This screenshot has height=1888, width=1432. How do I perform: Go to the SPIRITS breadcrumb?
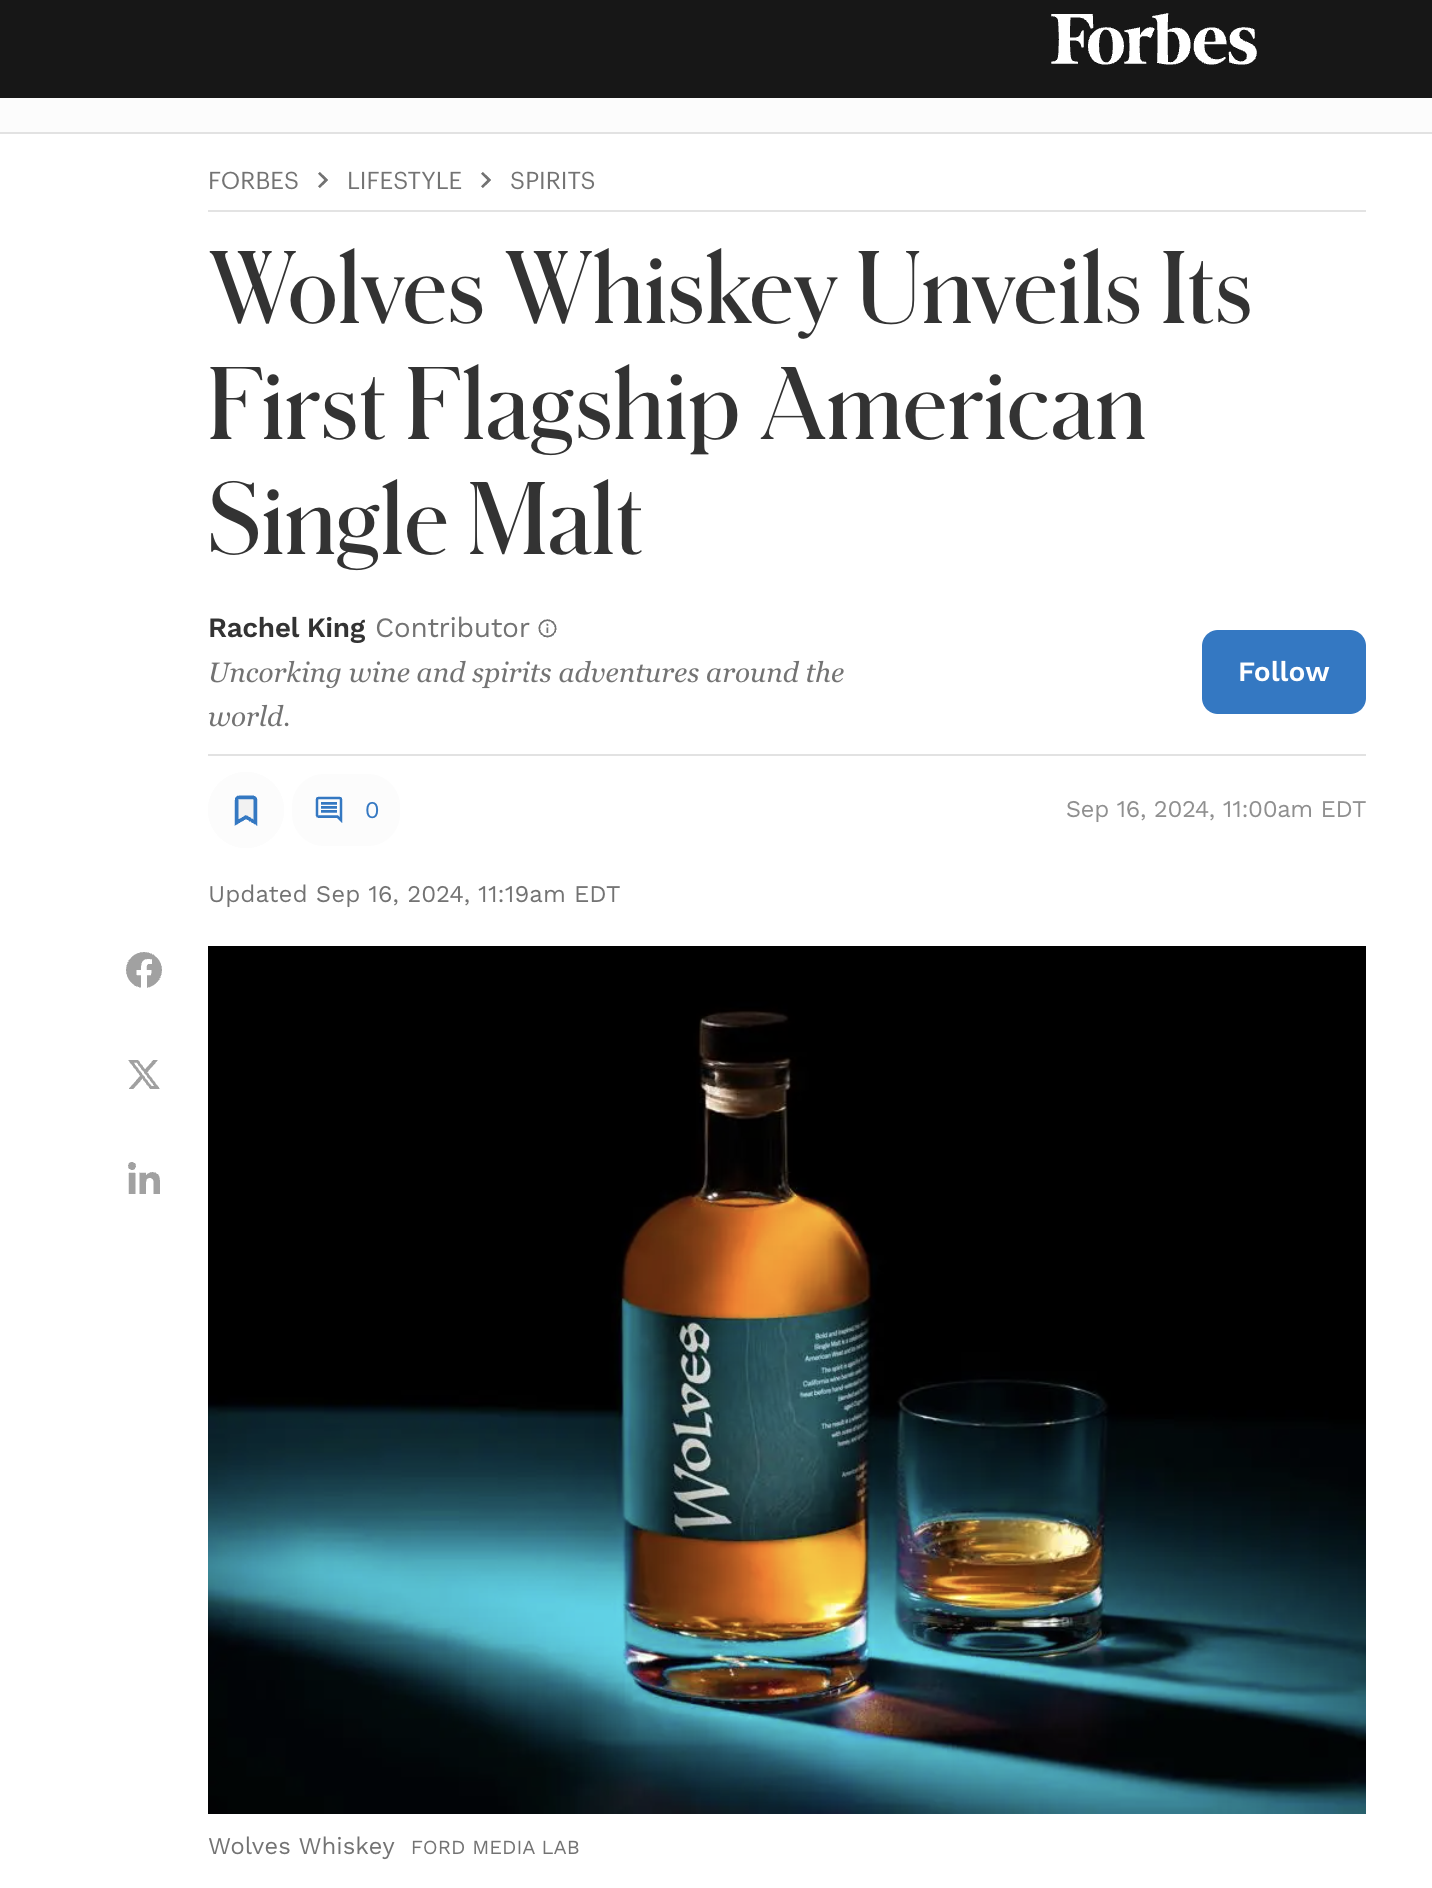point(552,181)
